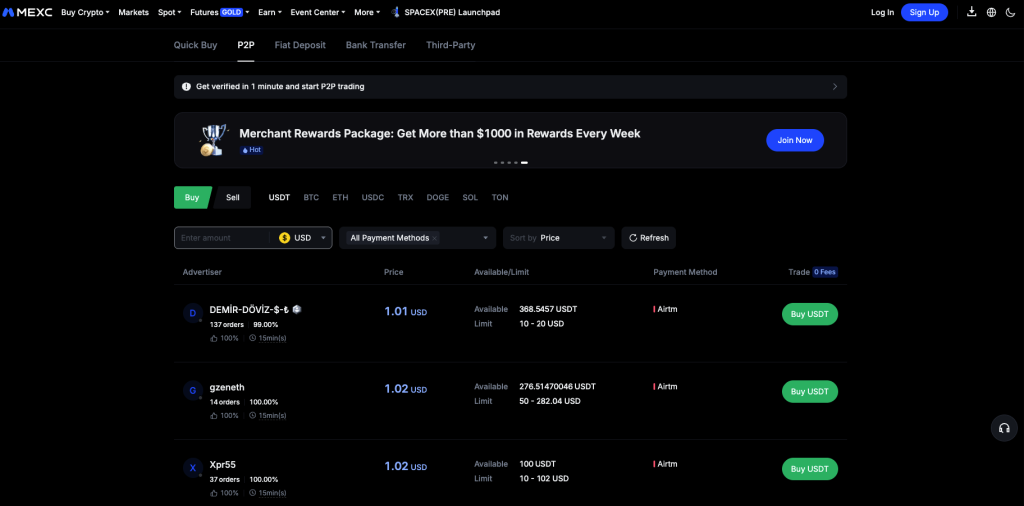Expand the Spot menu
1024x506 pixels.
(170, 12)
